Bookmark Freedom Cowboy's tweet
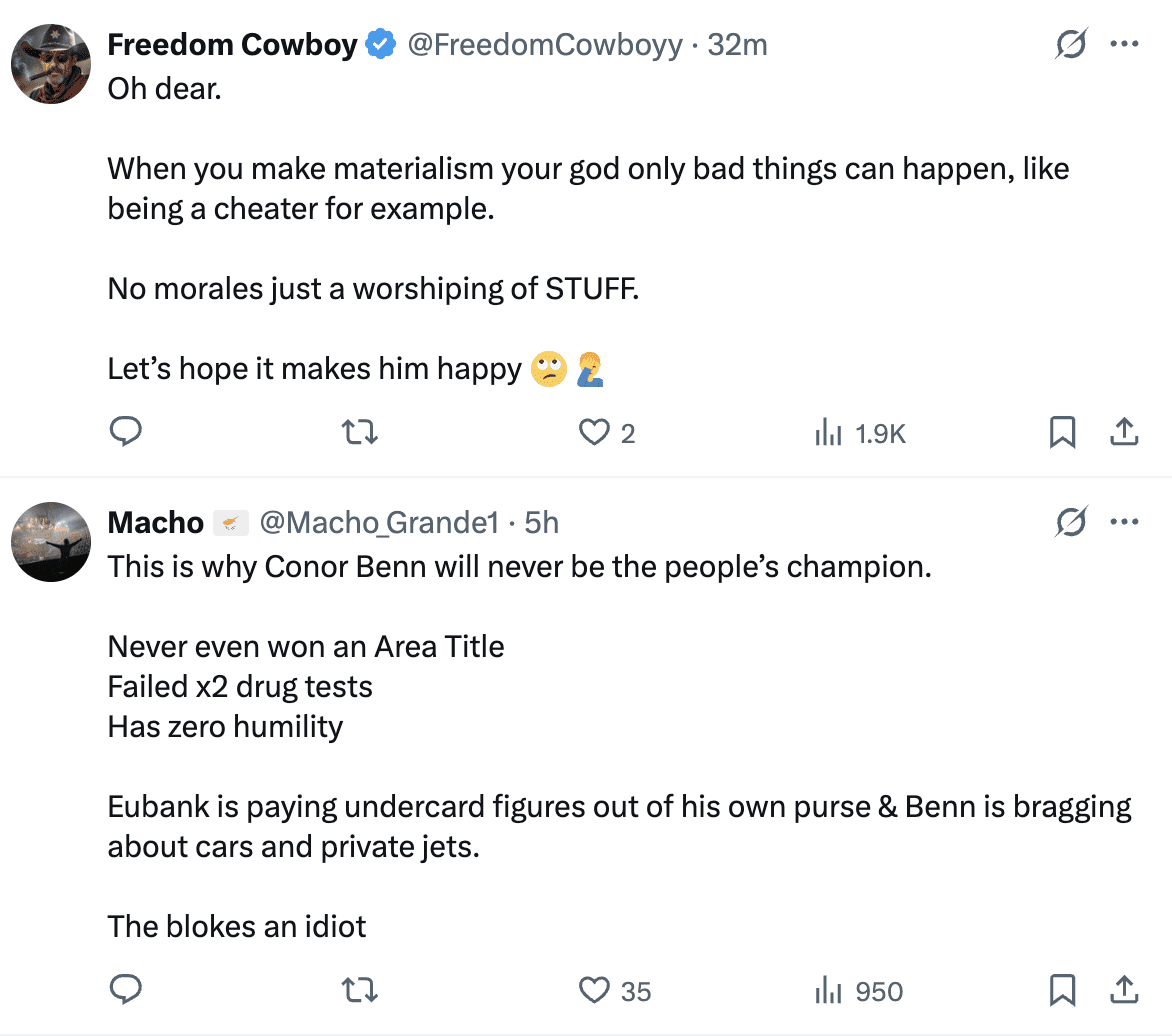The width and height of the screenshot is (1172, 1036). coord(1063,432)
